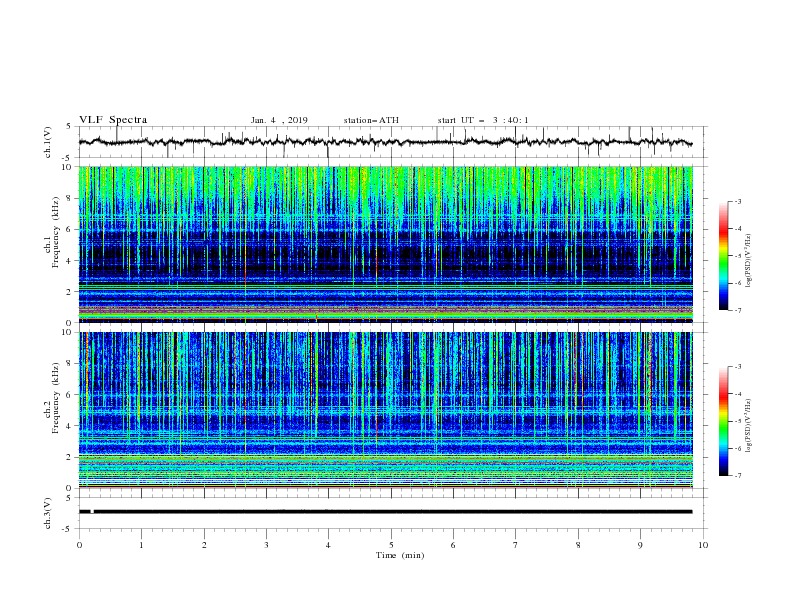The width and height of the screenshot is (792, 612).
Task: Click the ch.1 PSD color scale bar
Action: 723,256
